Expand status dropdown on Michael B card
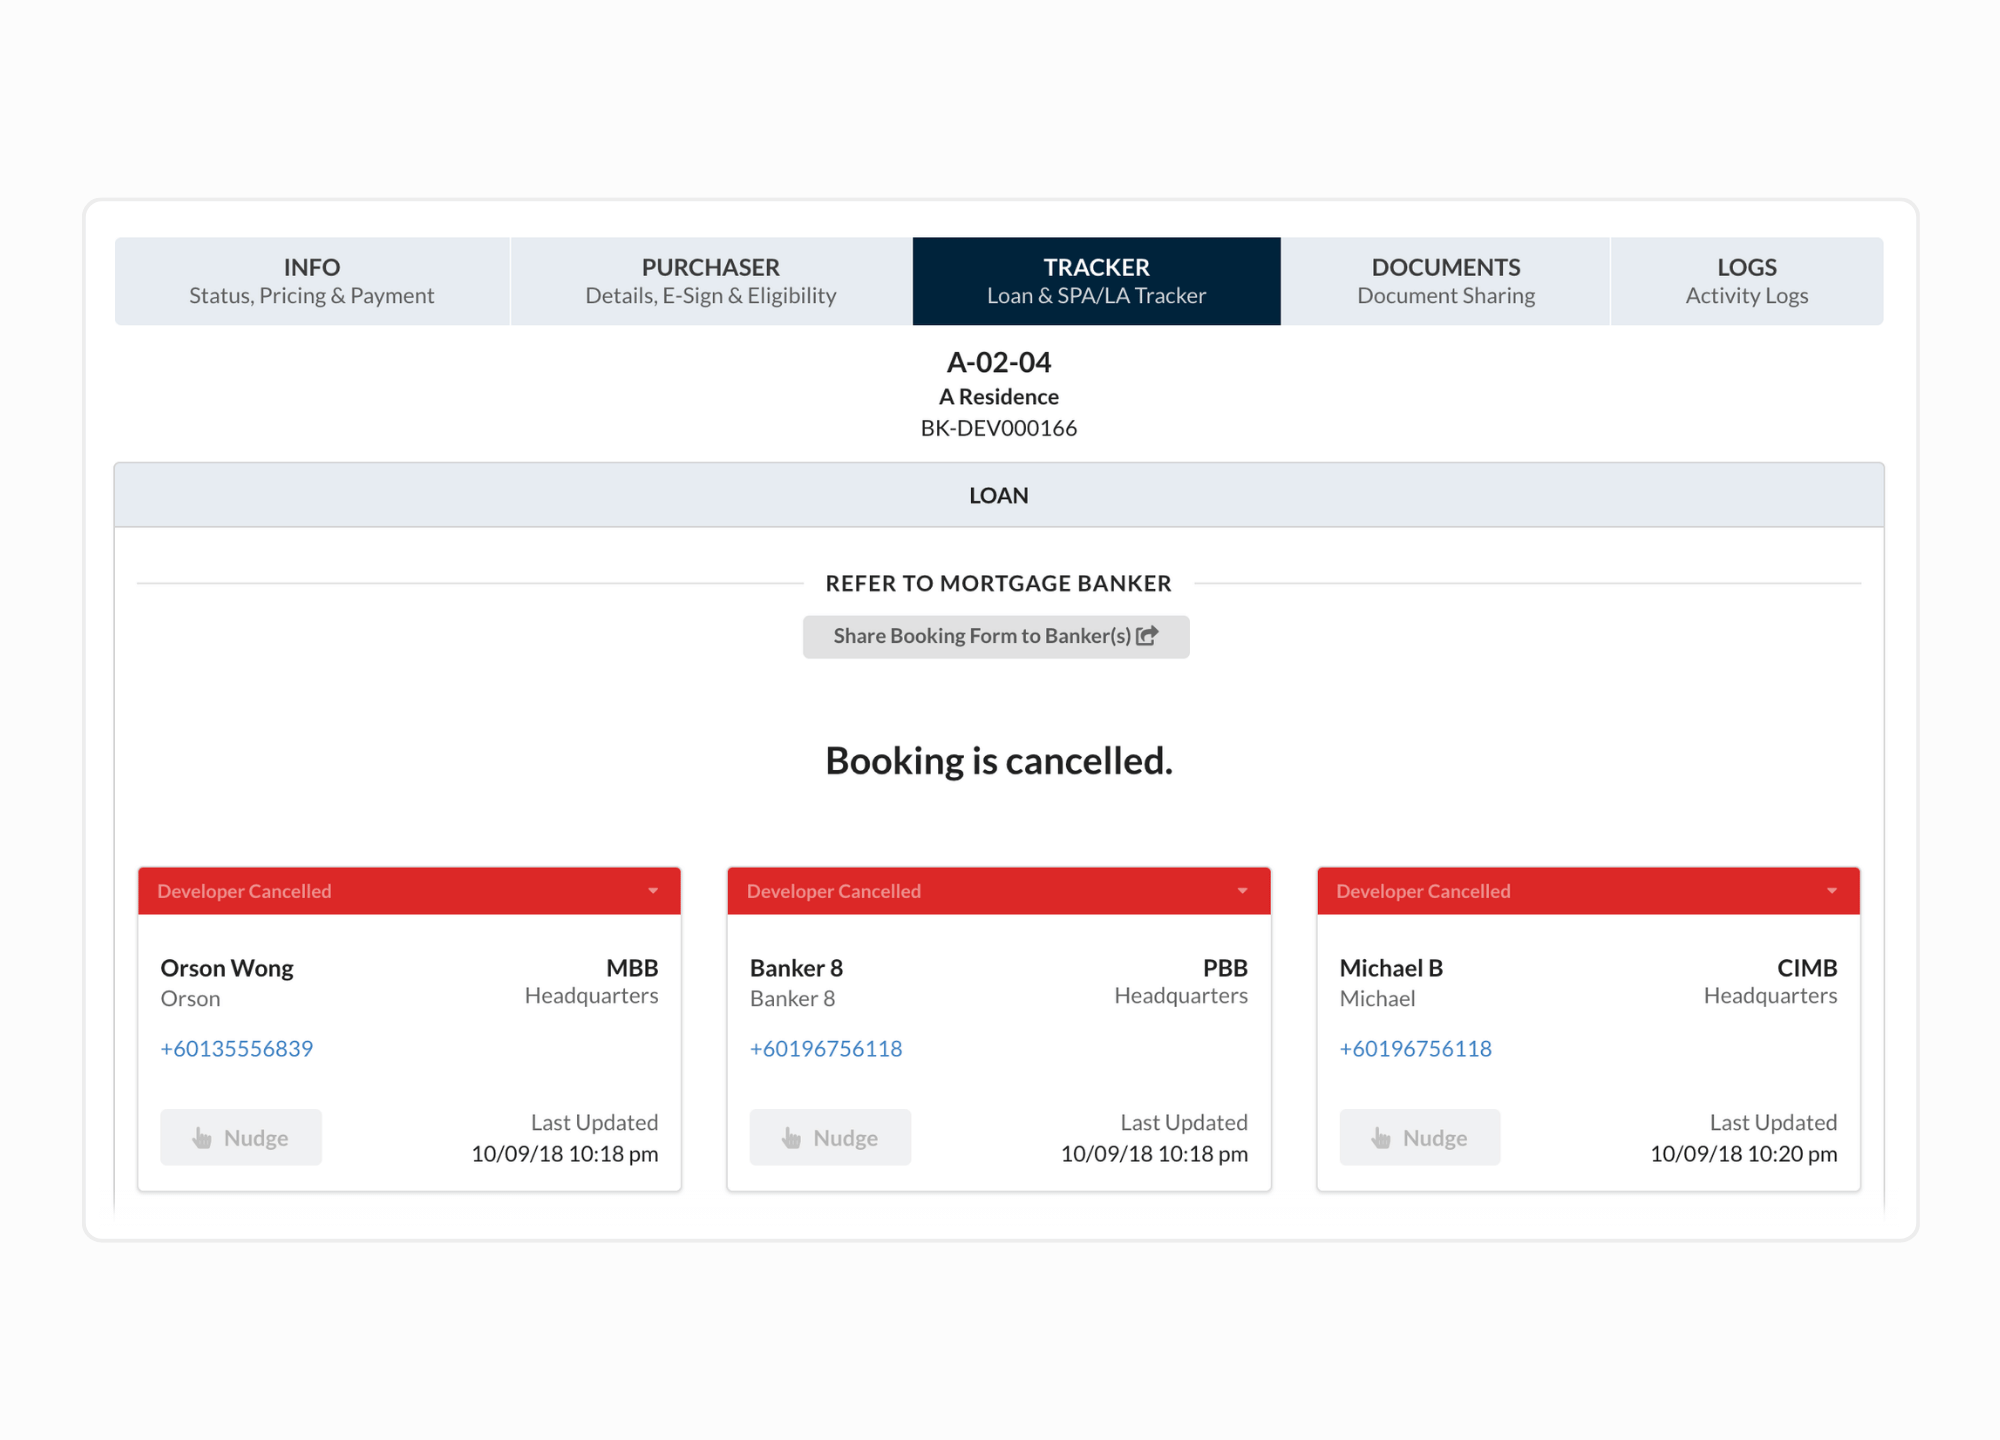 click(1832, 890)
